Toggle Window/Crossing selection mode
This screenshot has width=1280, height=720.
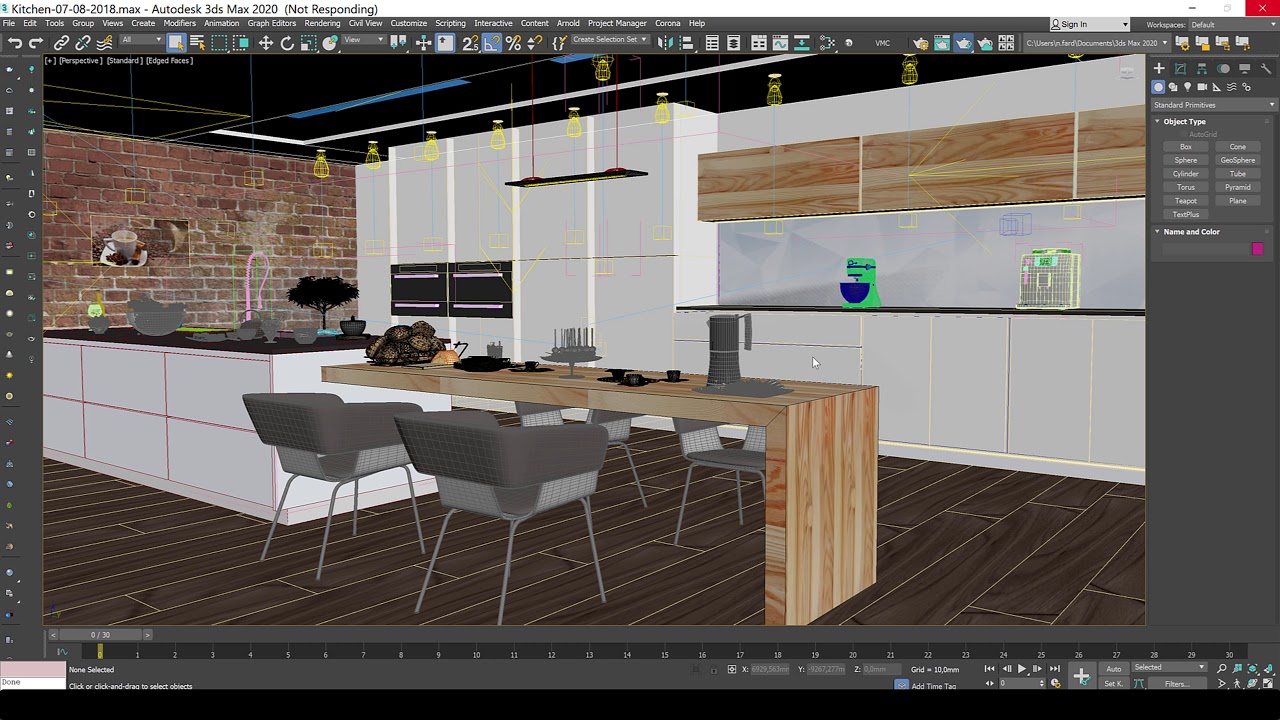click(x=241, y=42)
